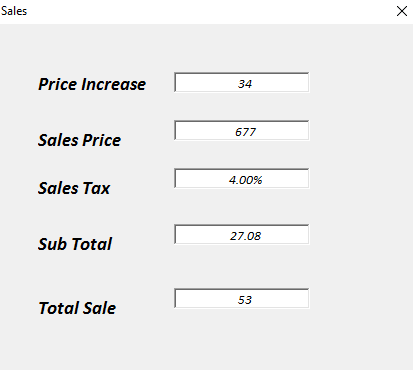Click inside the Sub Total field
The image size is (413, 370).
pos(242,234)
